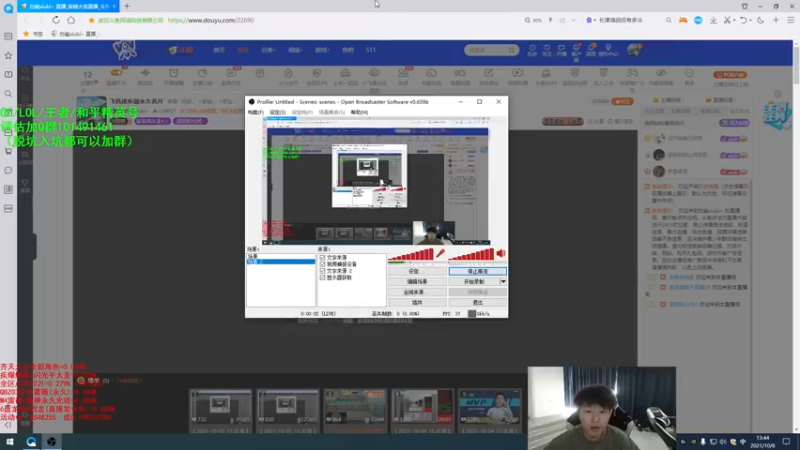Toggle the first 文字来源 source checkbox
Screen dimensions: 800x450
coord(322,258)
